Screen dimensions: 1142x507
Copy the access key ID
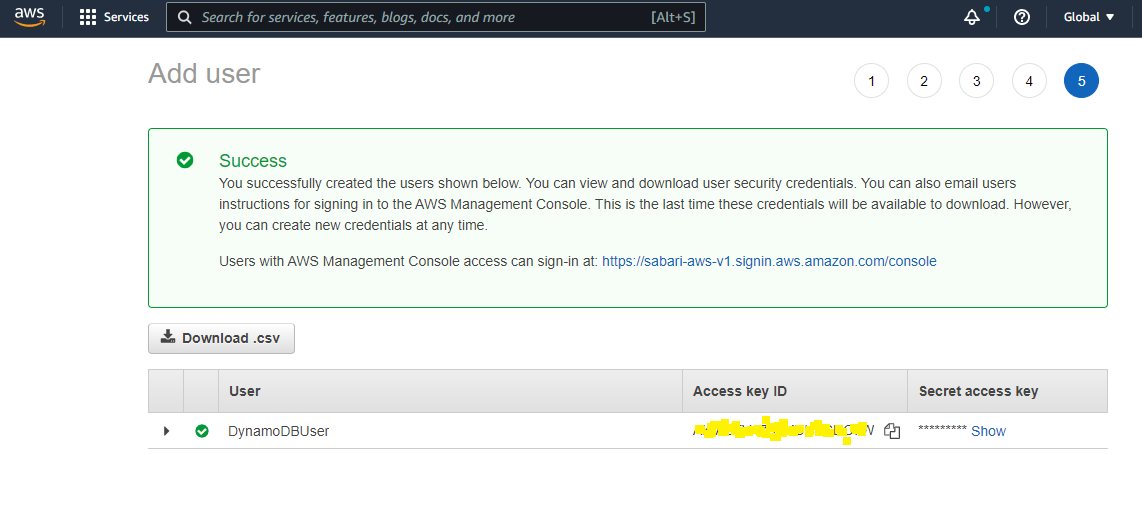tap(891, 431)
